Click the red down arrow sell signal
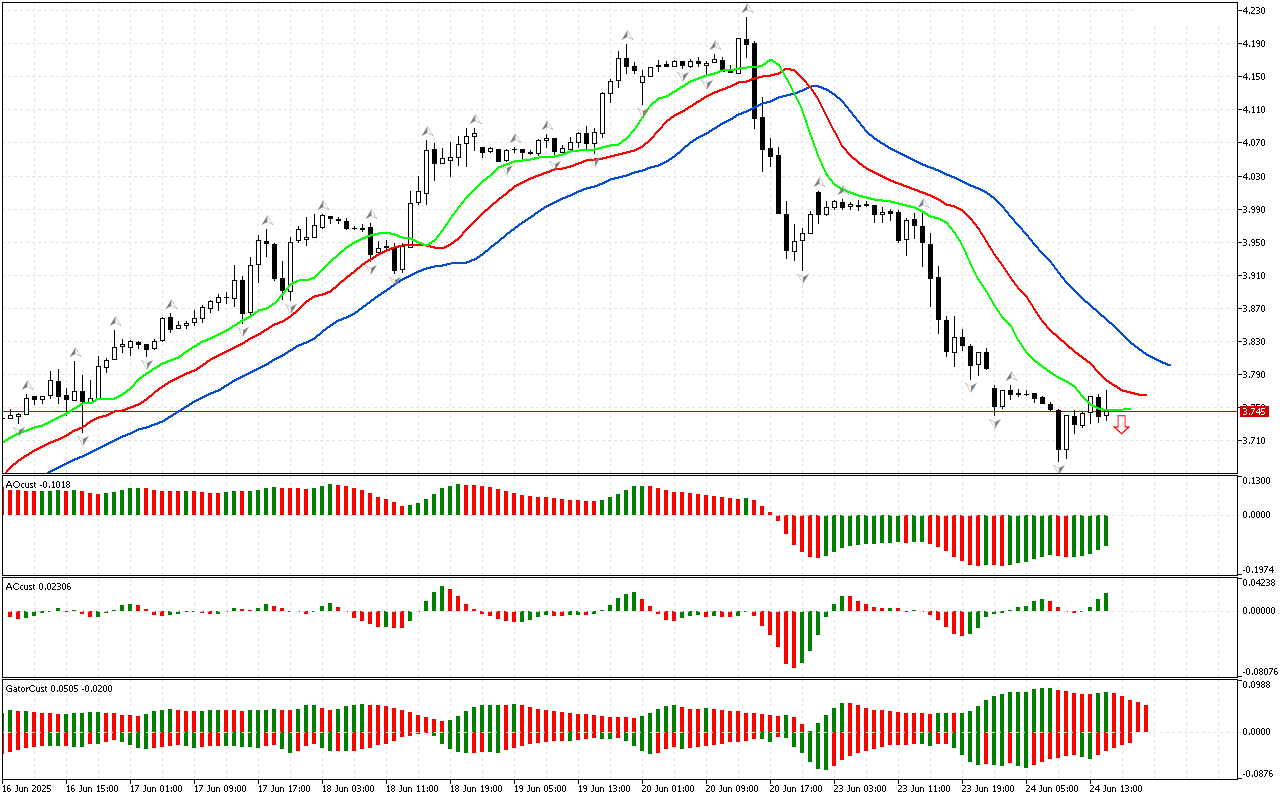Viewport: 1280px width, 800px height. pyautogui.click(x=1122, y=425)
